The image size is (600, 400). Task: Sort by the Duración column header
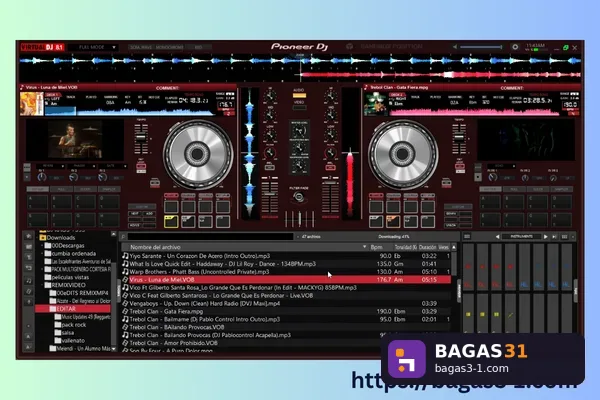click(427, 247)
